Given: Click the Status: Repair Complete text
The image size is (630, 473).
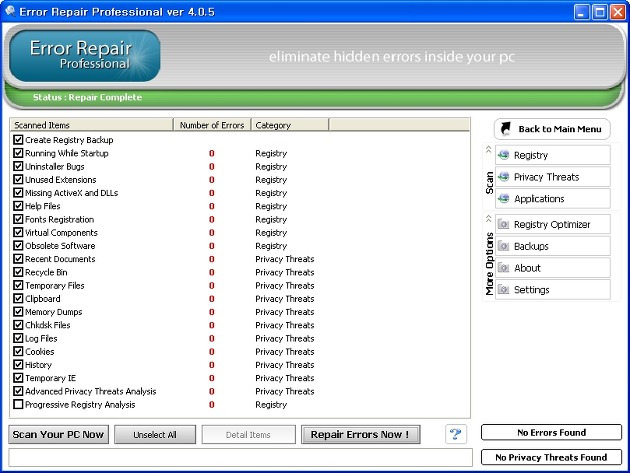Looking at the screenshot, I should coord(87,97).
